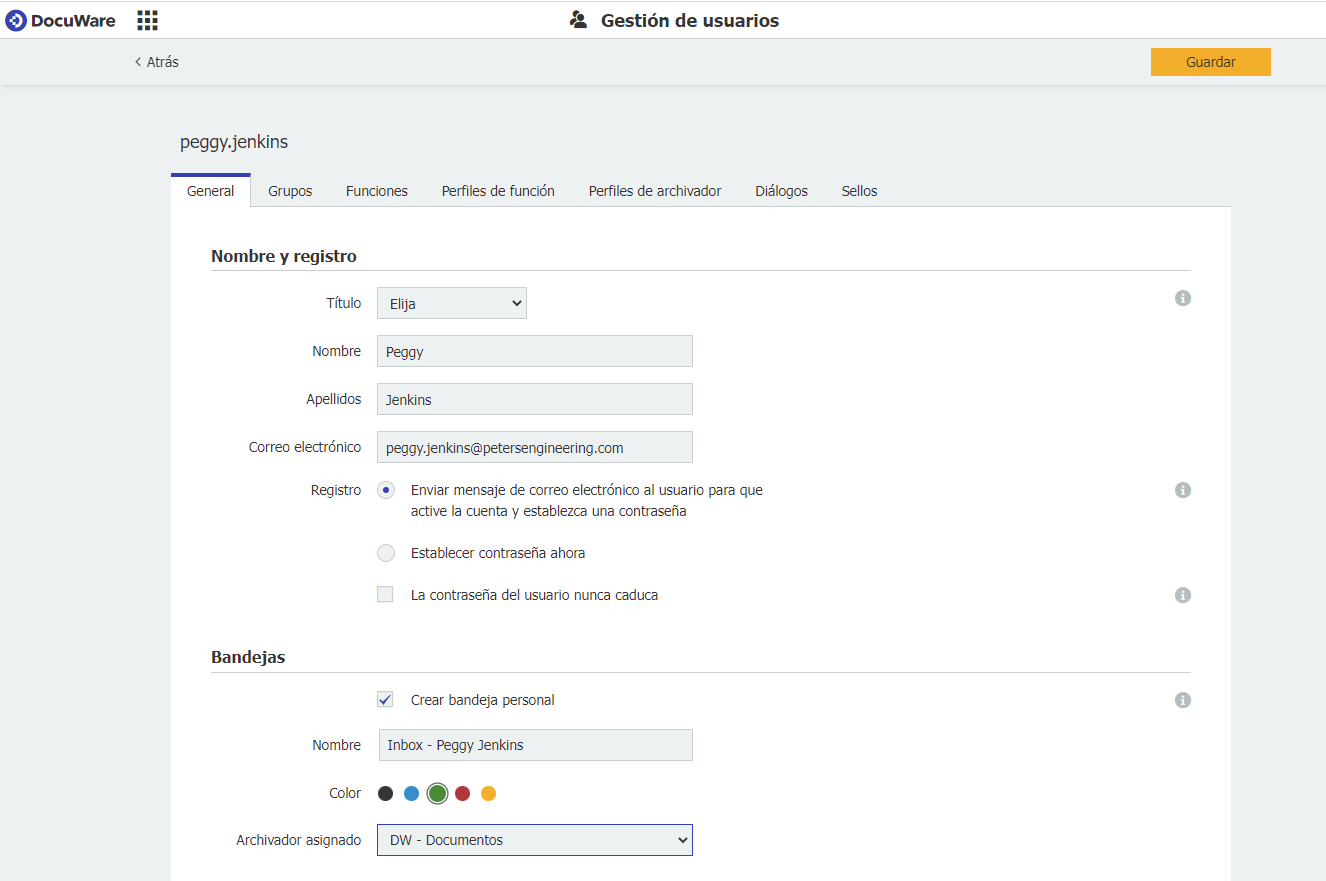1326x881 pixels.
Task: Open the Título dropdown
Action: 451,302
